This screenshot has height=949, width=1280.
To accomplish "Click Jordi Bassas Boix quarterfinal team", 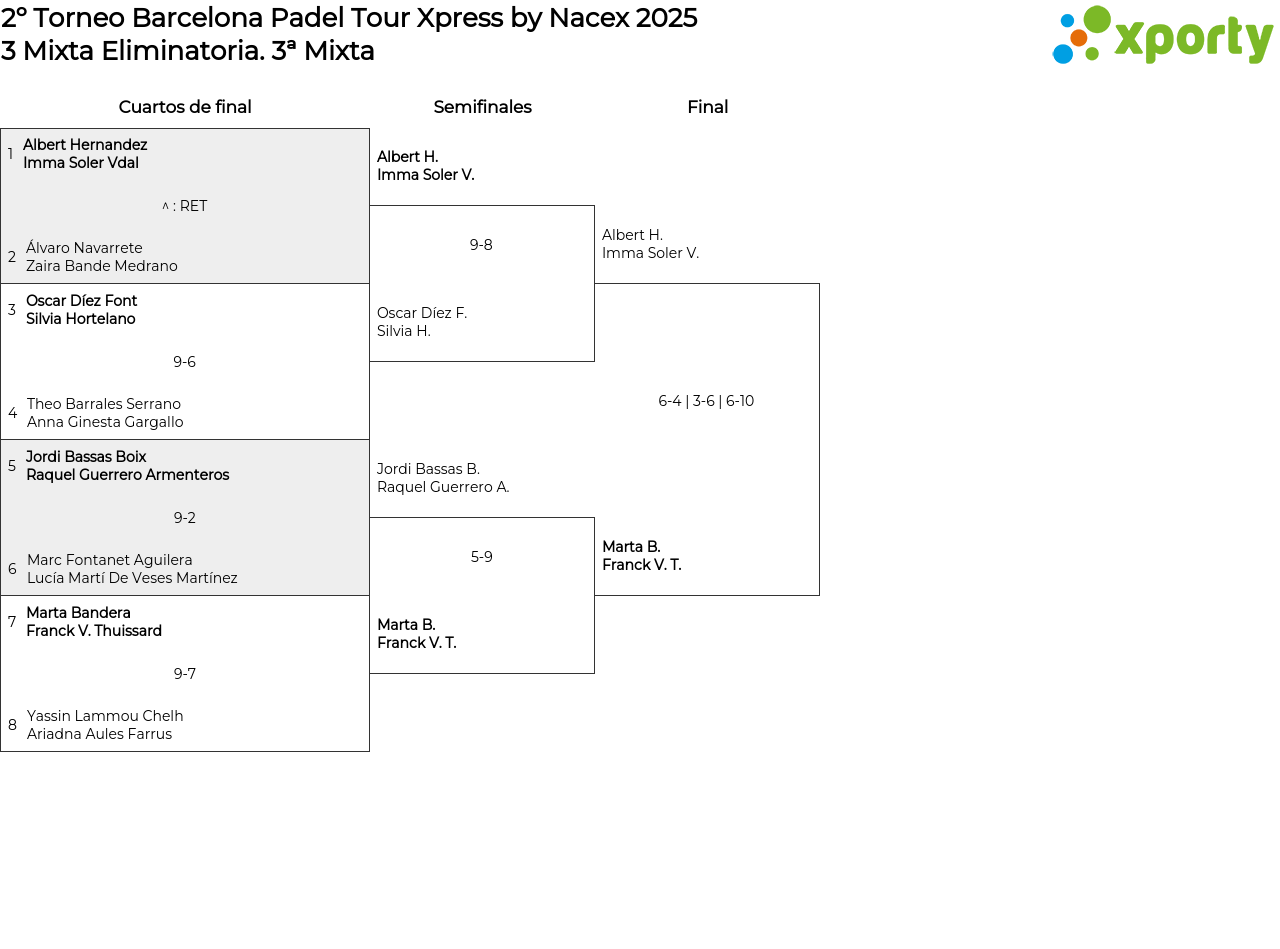I will point(127,466).
